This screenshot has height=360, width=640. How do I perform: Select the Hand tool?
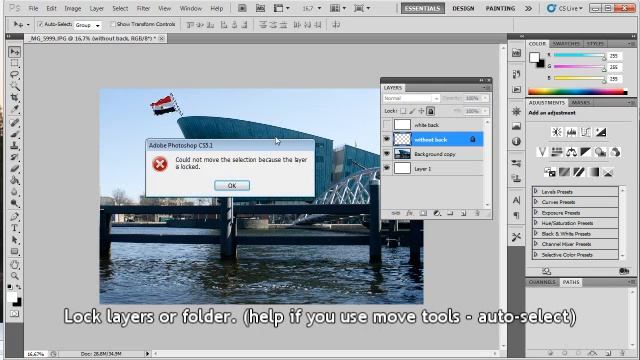(x=15, y=264)
